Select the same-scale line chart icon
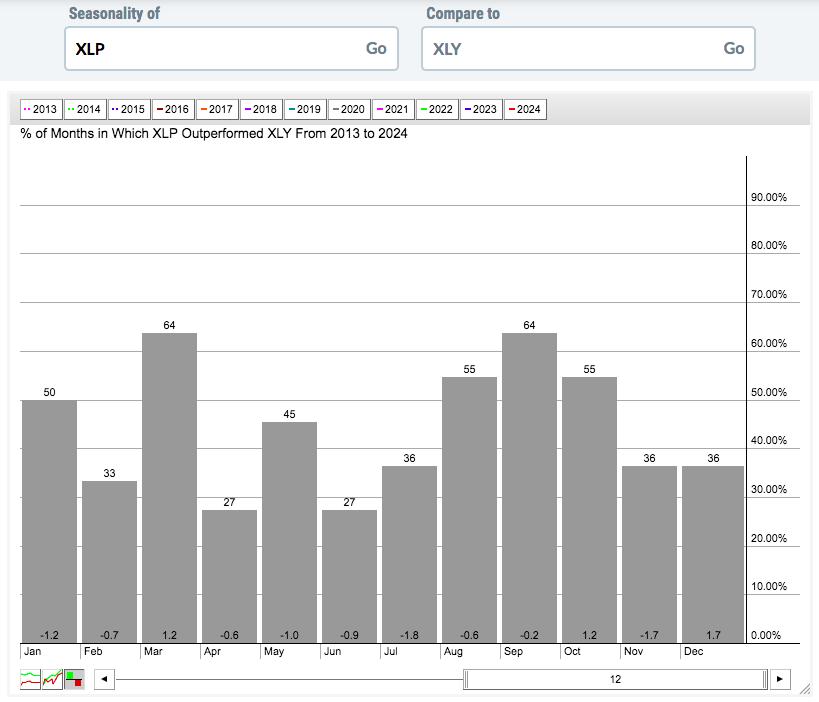 tap(52, 679)
